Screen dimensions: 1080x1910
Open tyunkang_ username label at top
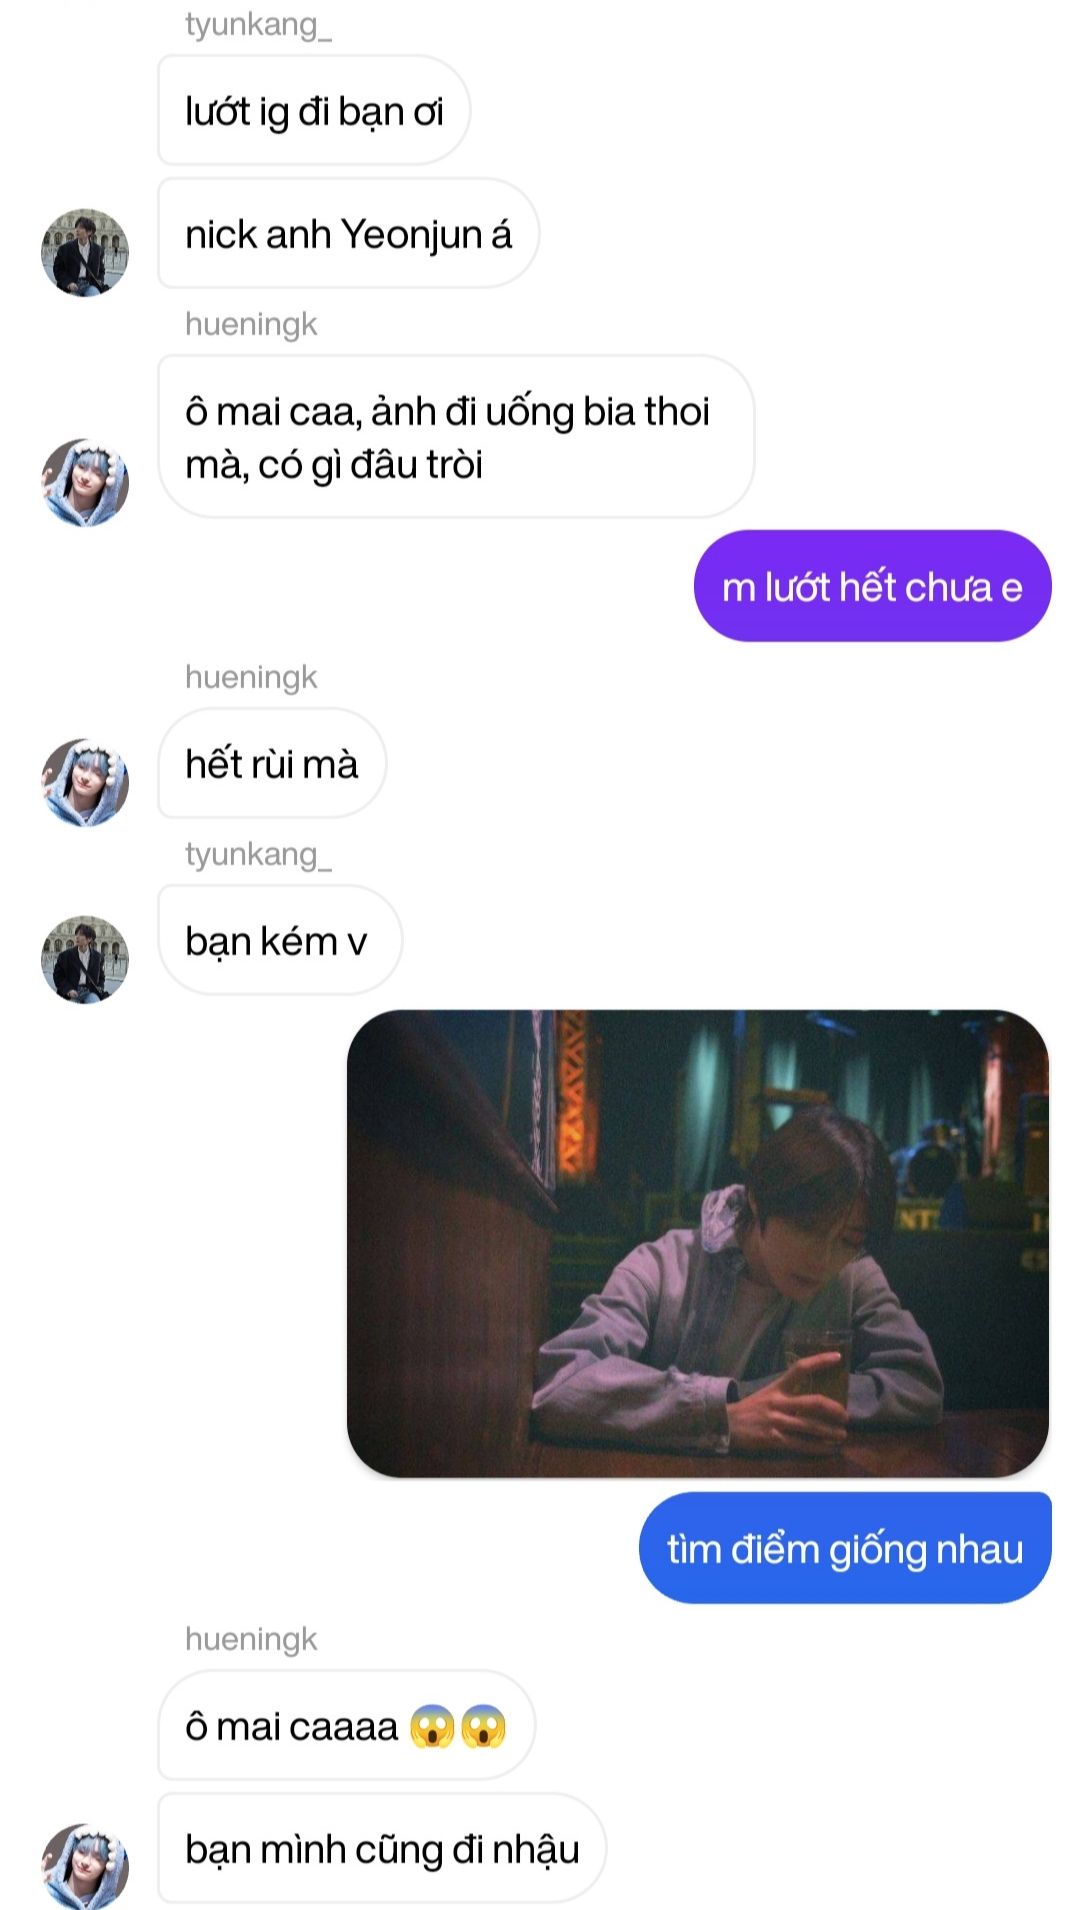(x=258, y=24)
